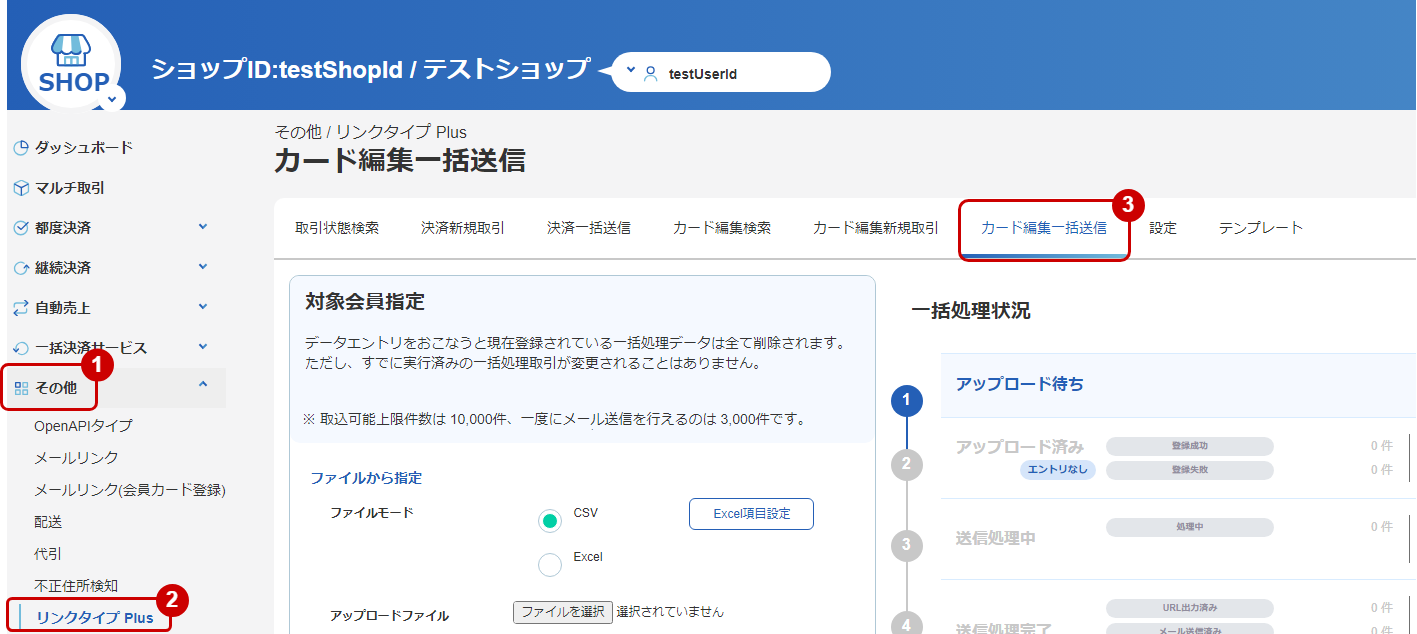Click the ファイルを選択 upload button

(563, 612)
